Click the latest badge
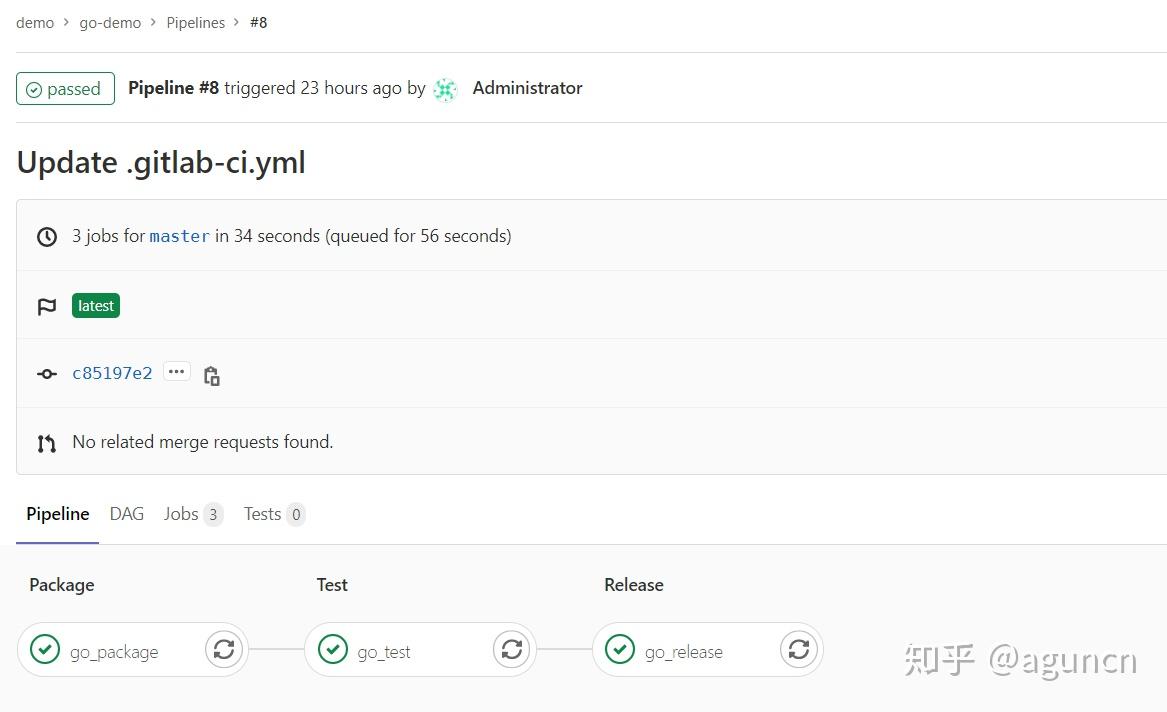1167x712 pixels. 95,305
